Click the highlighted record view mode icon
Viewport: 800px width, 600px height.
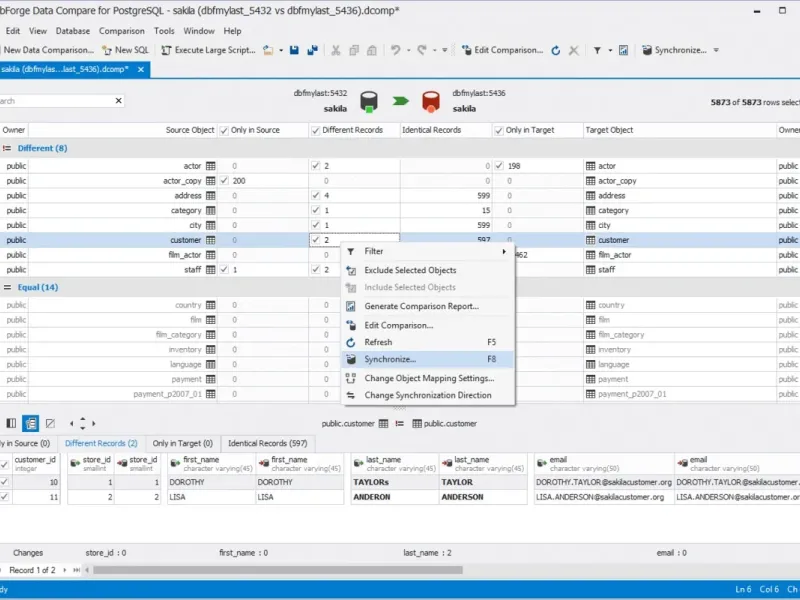[x=31, y=423]
